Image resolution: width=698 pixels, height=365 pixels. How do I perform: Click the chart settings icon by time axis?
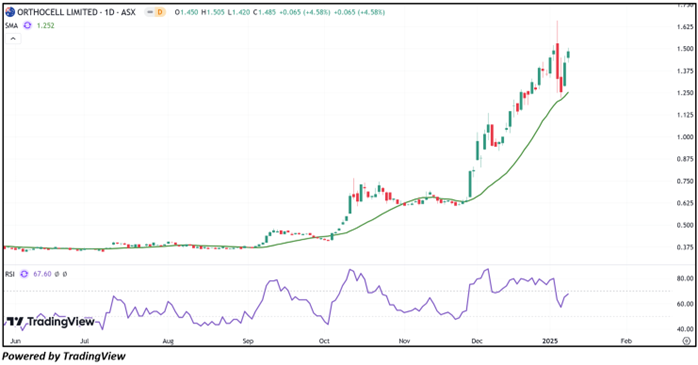687,341
